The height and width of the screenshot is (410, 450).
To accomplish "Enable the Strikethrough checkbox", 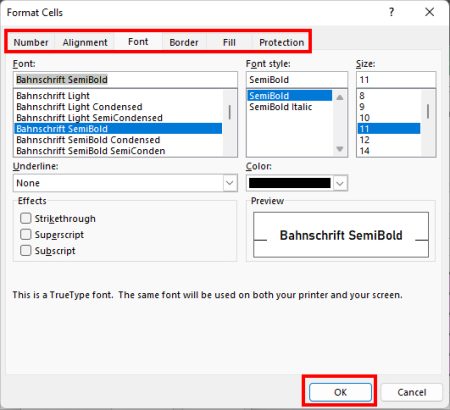I will pos(26,218).
